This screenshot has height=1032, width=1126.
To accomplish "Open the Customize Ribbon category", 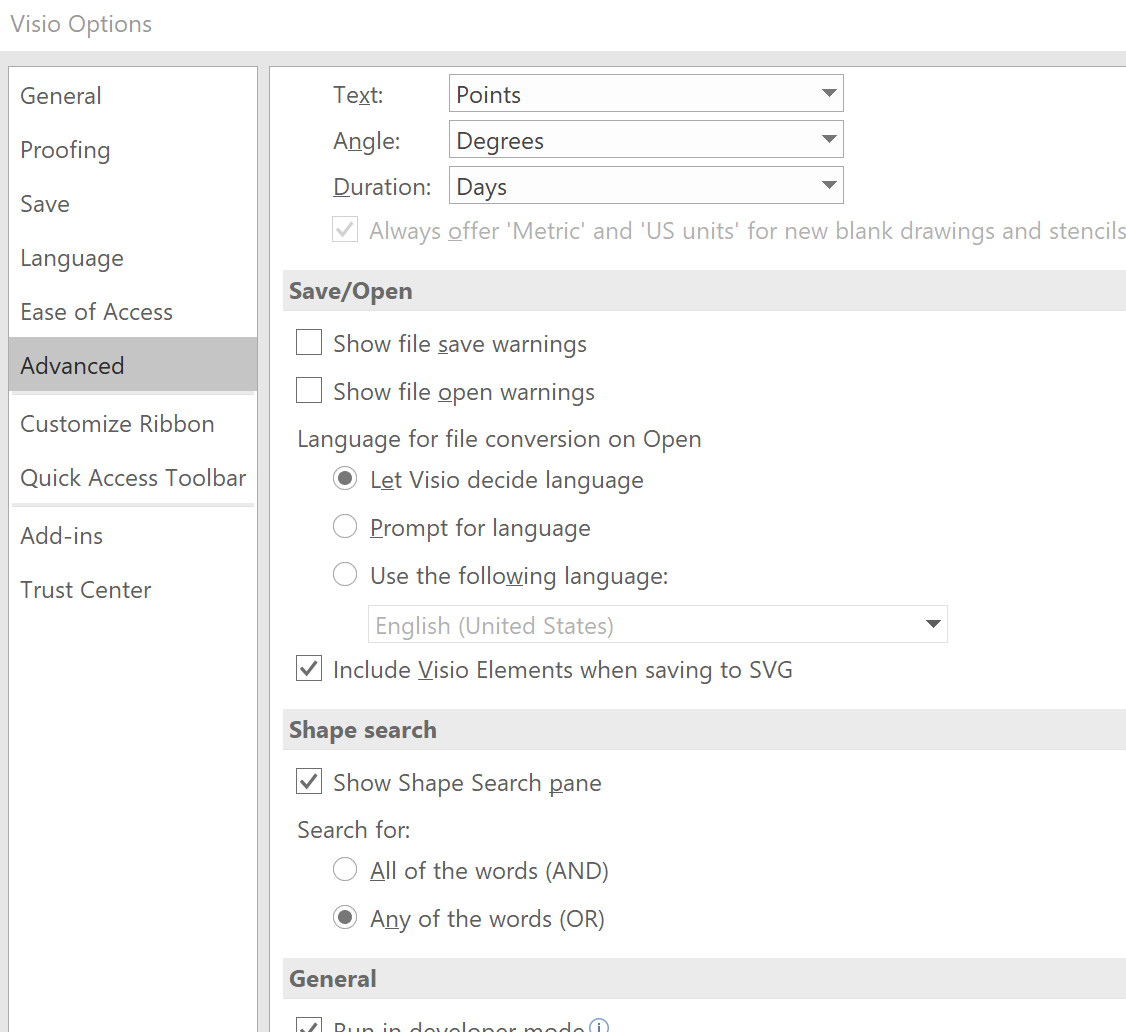I will click(x=117, y=424).
